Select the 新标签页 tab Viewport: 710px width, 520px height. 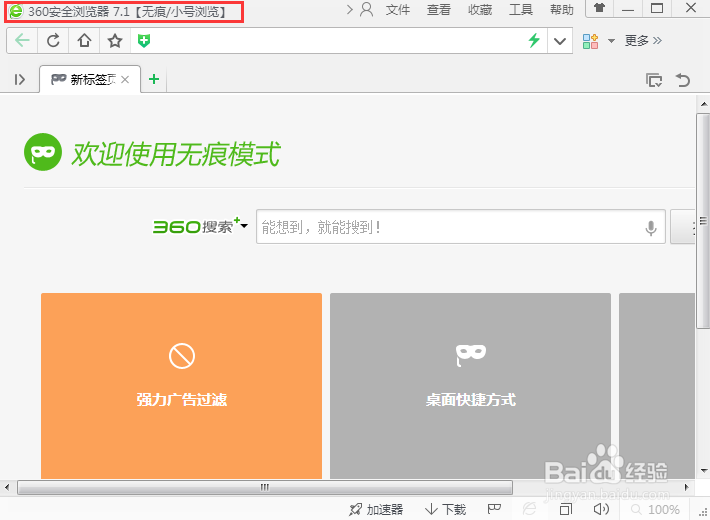pyautogui.click(x=90, y=80)
